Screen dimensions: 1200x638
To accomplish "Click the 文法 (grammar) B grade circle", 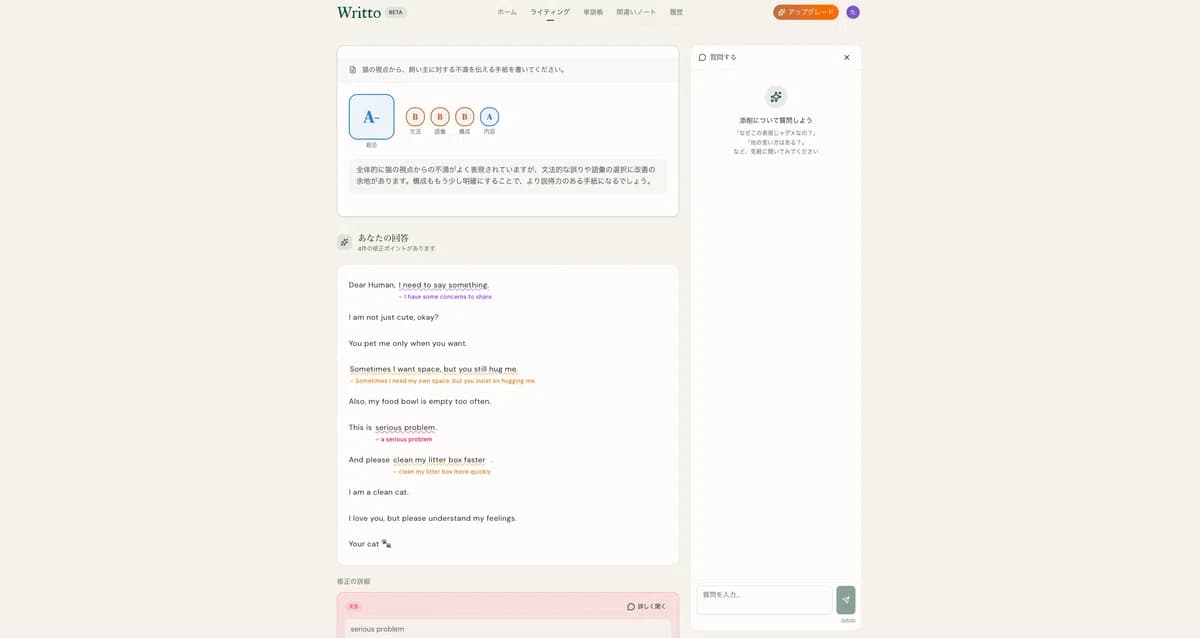I will [x=415, y=116].
